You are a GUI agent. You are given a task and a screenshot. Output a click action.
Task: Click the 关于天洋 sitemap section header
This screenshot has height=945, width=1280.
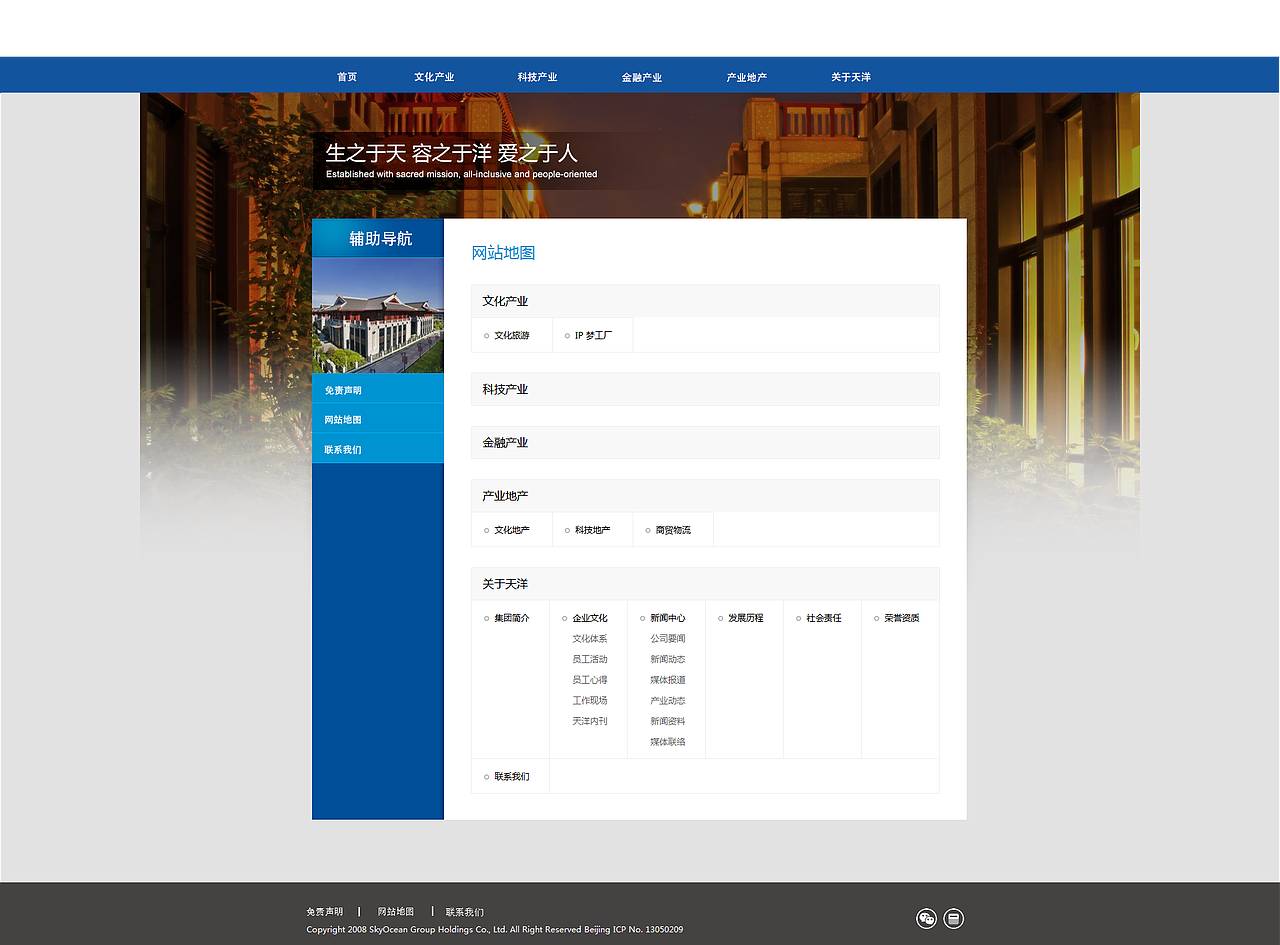(x=705, y=584)
